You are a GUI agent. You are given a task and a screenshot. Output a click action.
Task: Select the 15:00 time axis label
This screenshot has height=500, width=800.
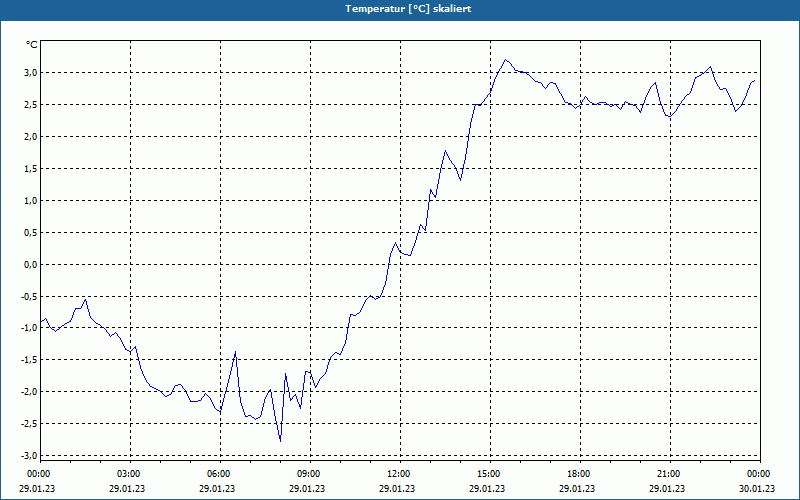[x=490, y=474]
